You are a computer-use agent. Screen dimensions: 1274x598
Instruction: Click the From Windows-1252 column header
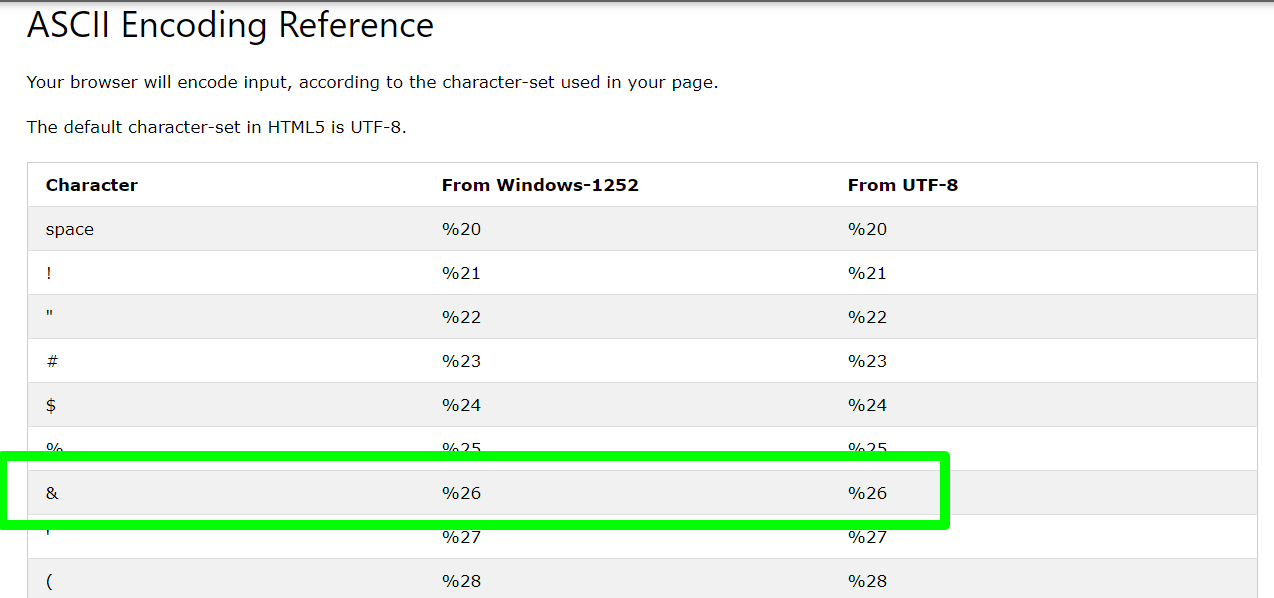pyautogui.click(x=540, y=185)
